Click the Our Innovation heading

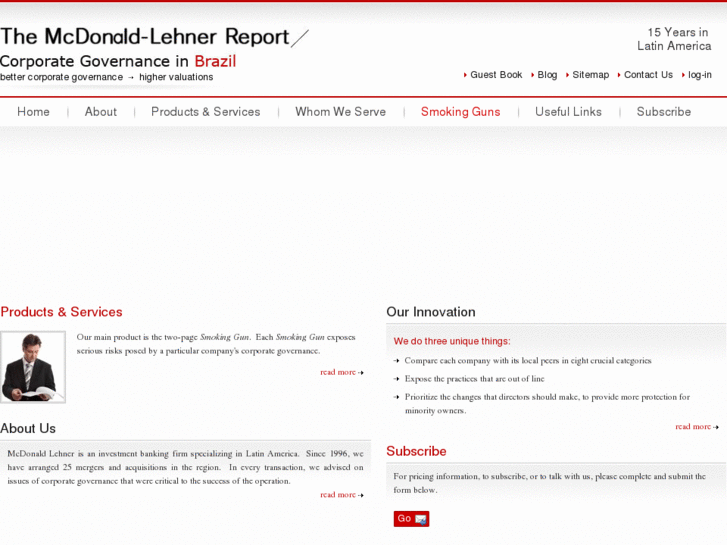click(431, 312)
